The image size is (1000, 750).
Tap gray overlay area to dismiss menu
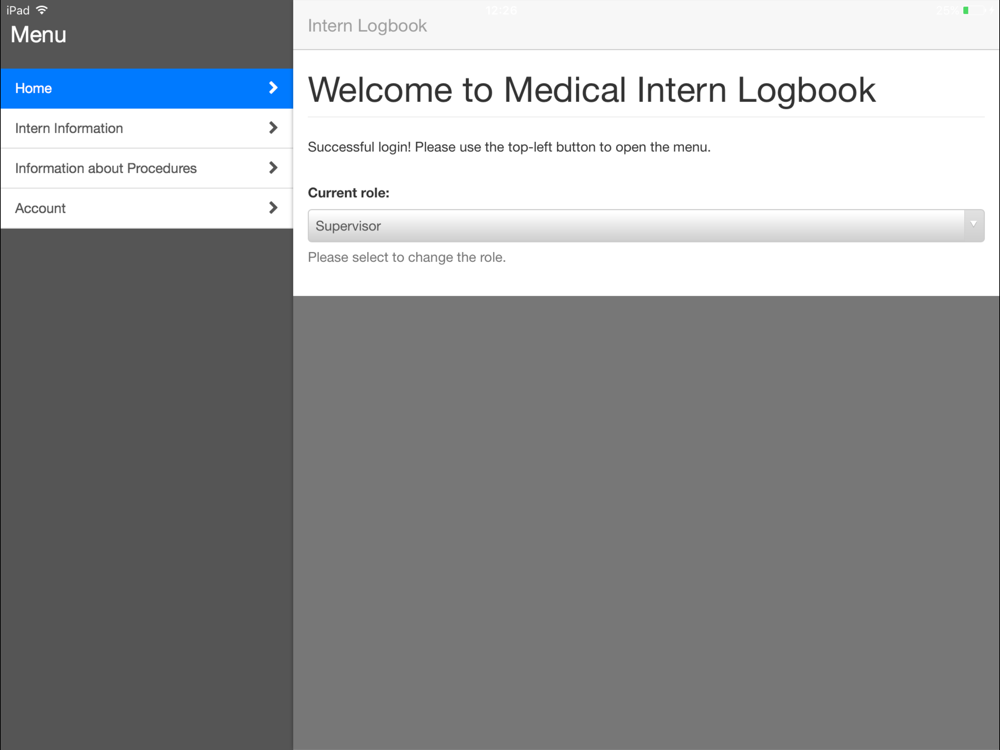(x=646, y=522)
